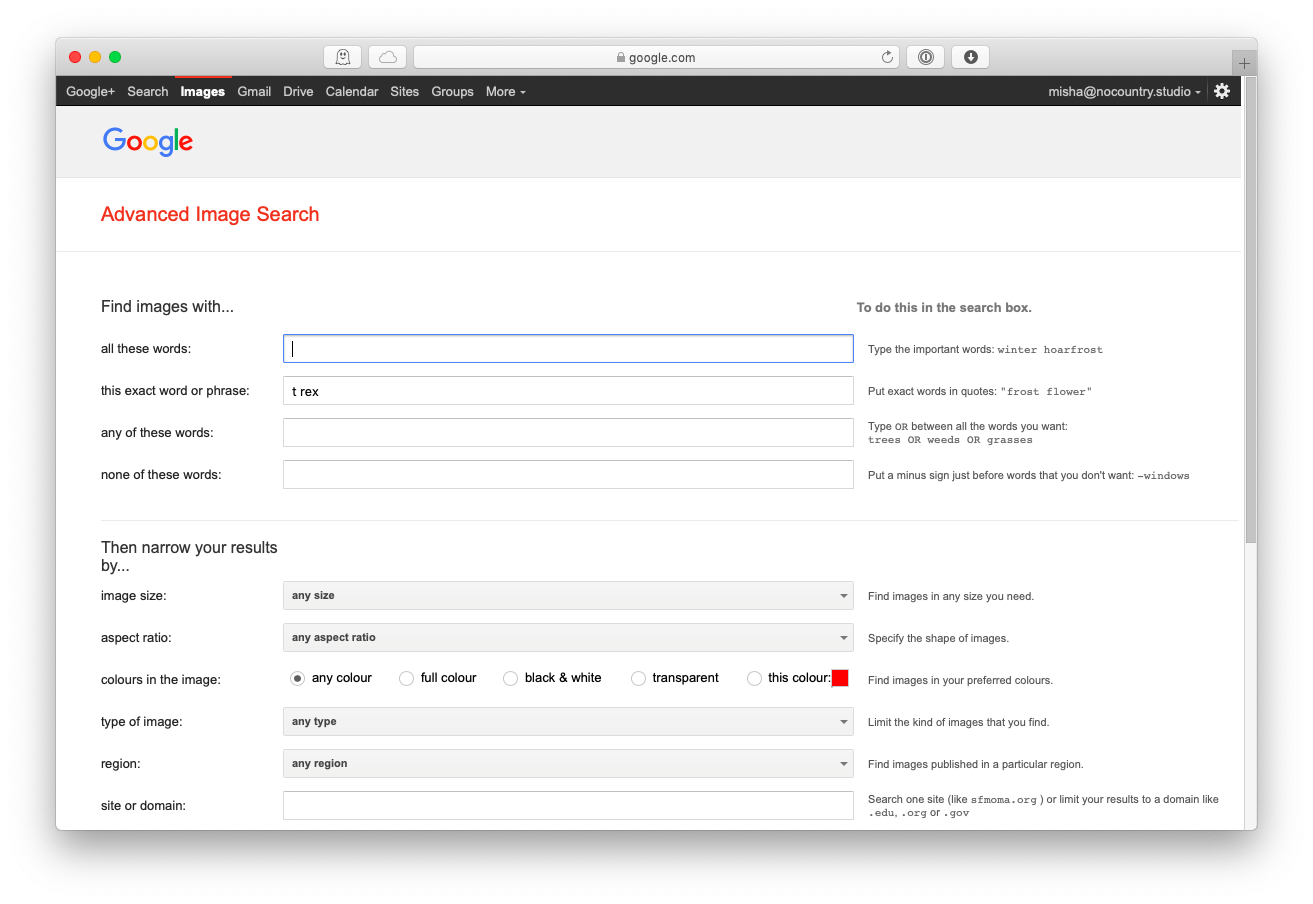The height and width of the screenshot is (904, 1313).
Task: Click the google.com address bar
Action: [656, 57]
